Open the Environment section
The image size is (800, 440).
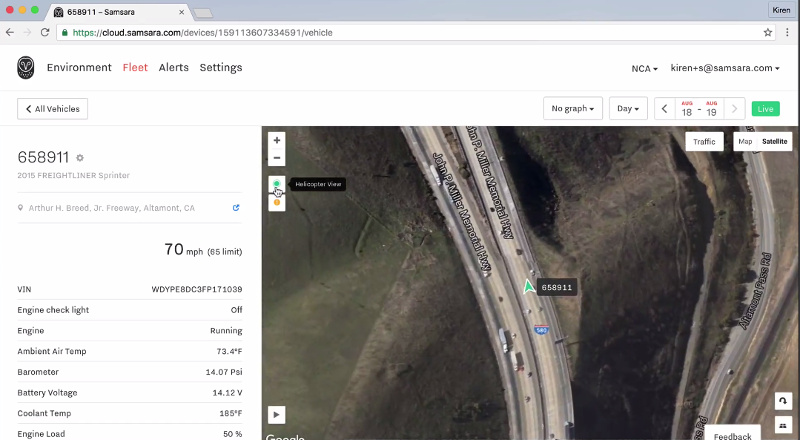tap(79, 68)
